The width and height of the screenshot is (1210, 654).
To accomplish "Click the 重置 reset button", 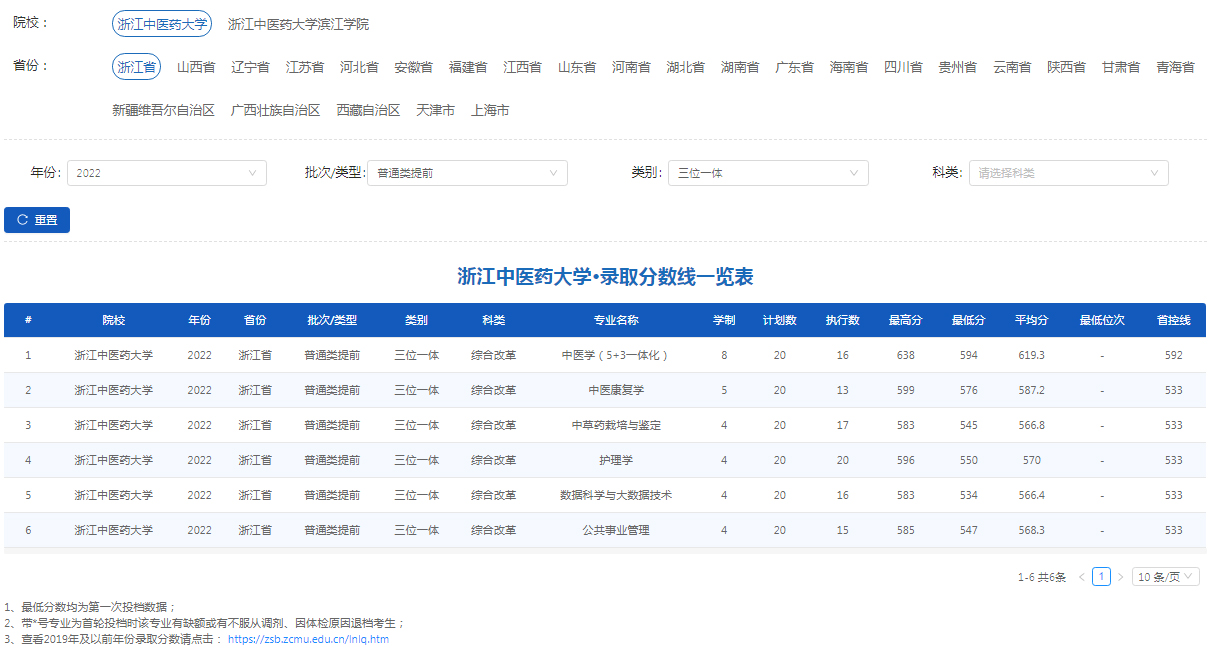I will pyautogui.click(x=37, y=220).
